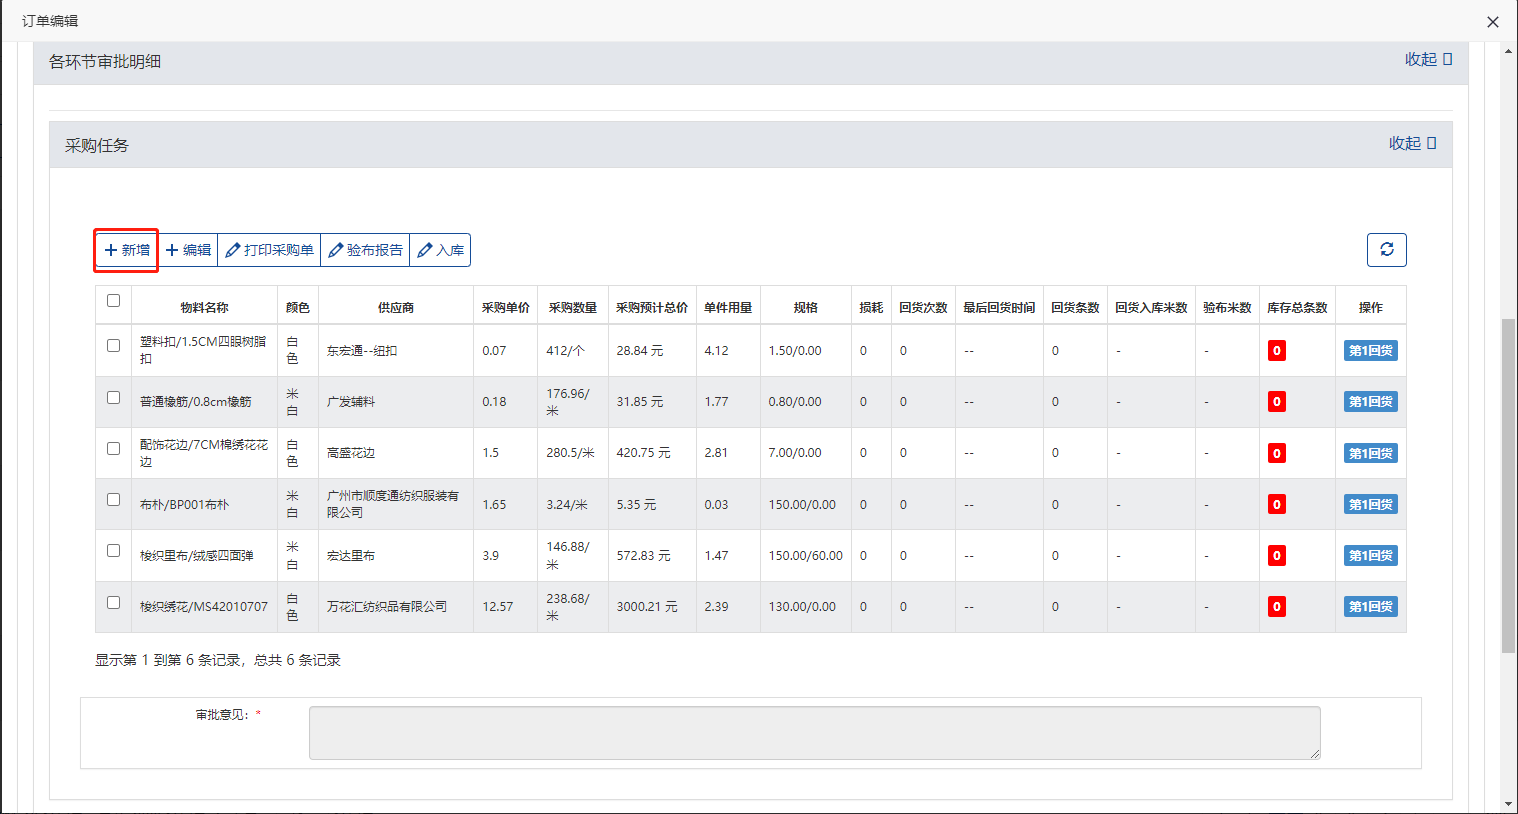The width and height of the screenshot is (1518, 814).
Task: Collapse the 采购任务 panel
Action: coord(1411,144)
